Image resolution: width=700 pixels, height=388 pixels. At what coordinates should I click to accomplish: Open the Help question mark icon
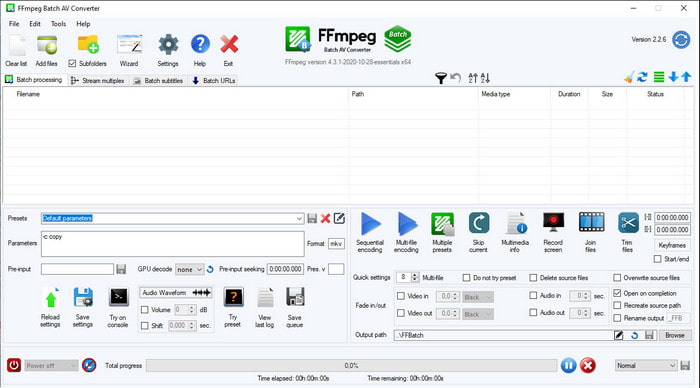tap(200, 44)
